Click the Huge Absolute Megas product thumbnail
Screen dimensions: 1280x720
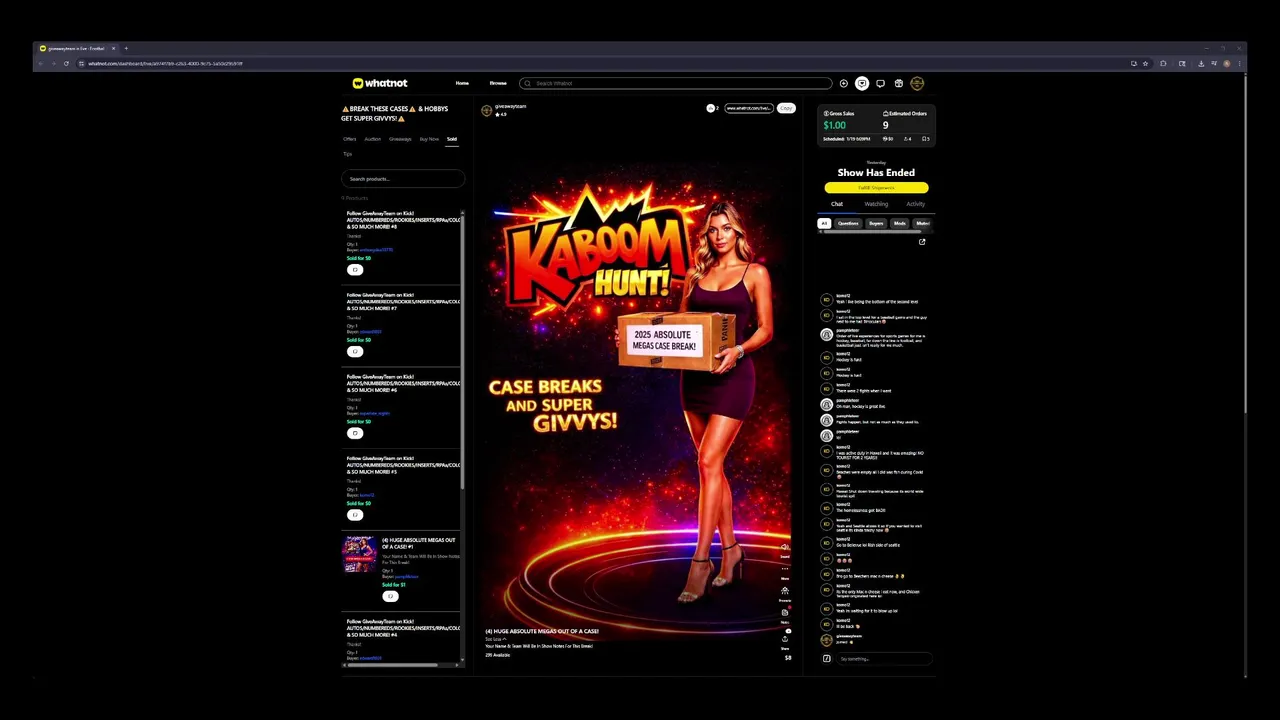(x=360, y=554)
